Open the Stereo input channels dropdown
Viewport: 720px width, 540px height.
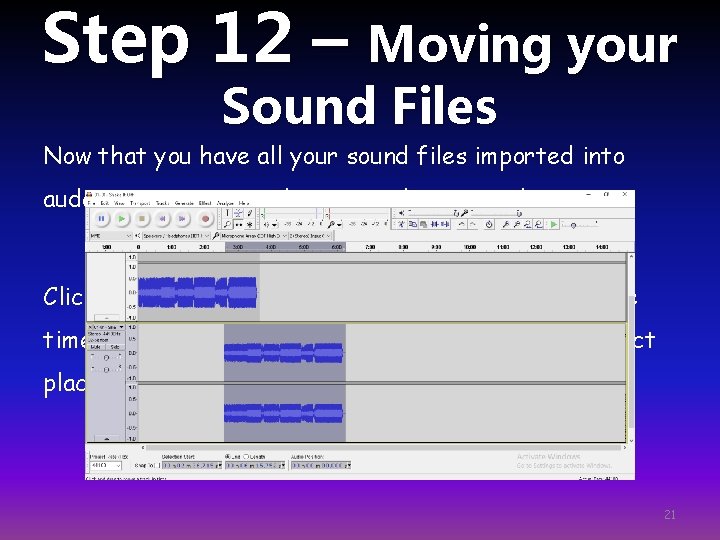tap(310, 236)
